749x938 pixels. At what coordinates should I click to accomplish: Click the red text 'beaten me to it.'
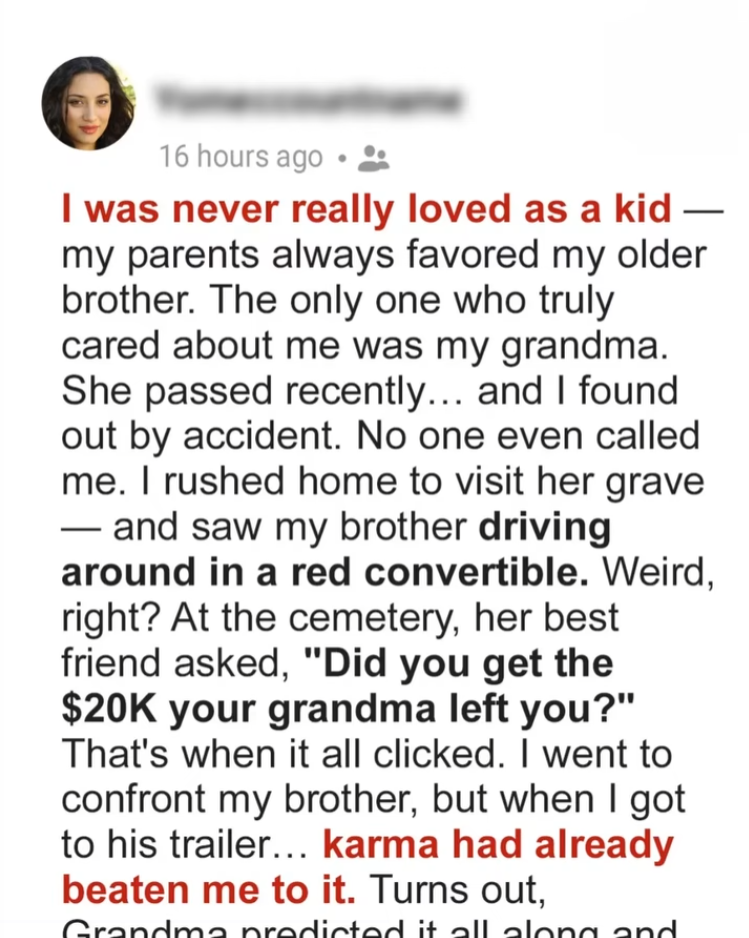208,890
